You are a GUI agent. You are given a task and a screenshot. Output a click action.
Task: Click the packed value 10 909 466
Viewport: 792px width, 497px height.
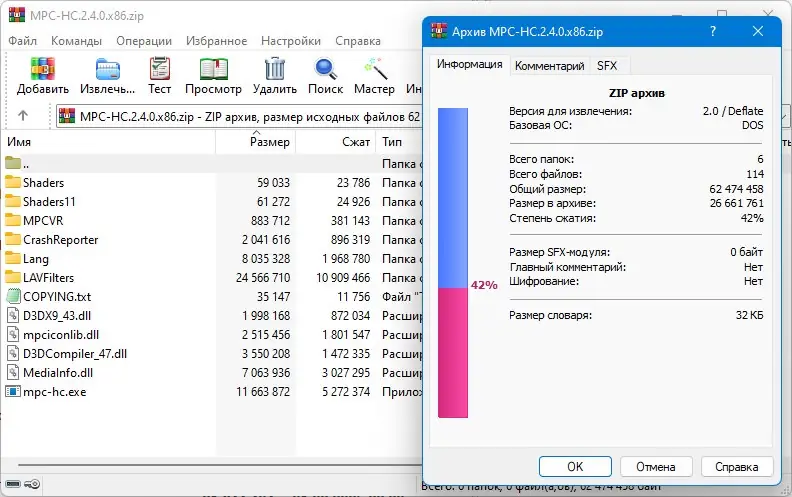pyautogui.click(x=343, y=278)
